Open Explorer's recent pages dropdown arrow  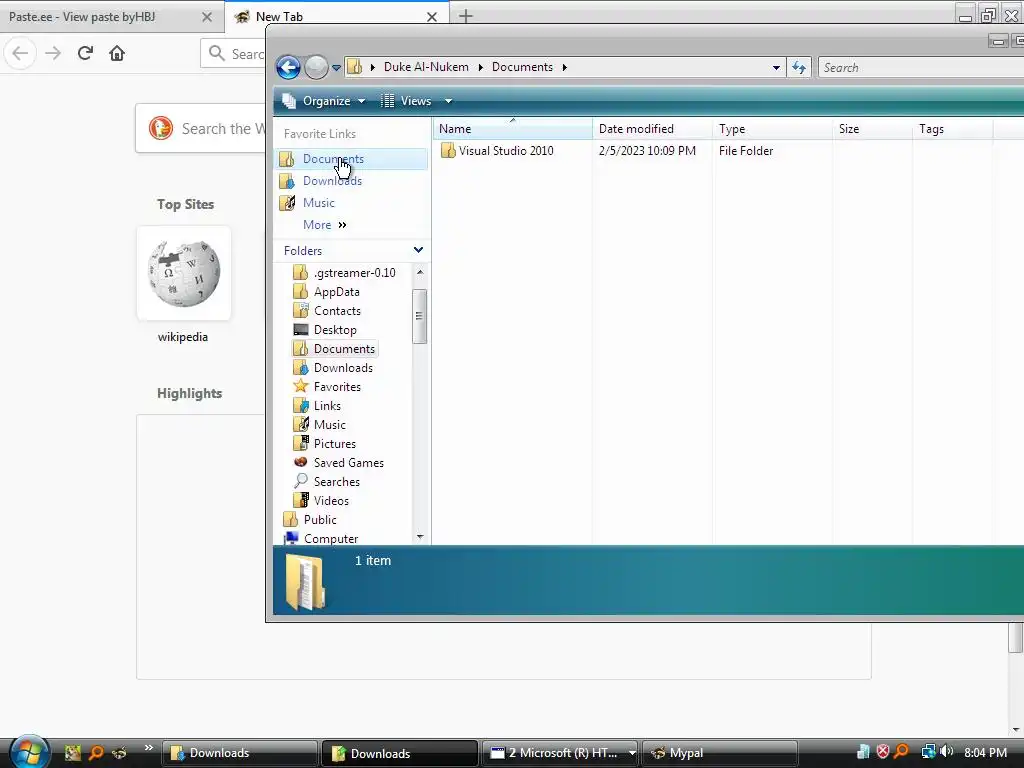click(336, 67)
